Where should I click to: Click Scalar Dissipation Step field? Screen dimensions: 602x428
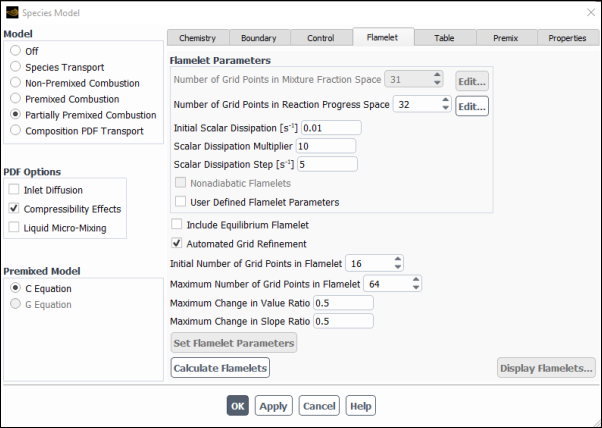click(x=327, y=164)
